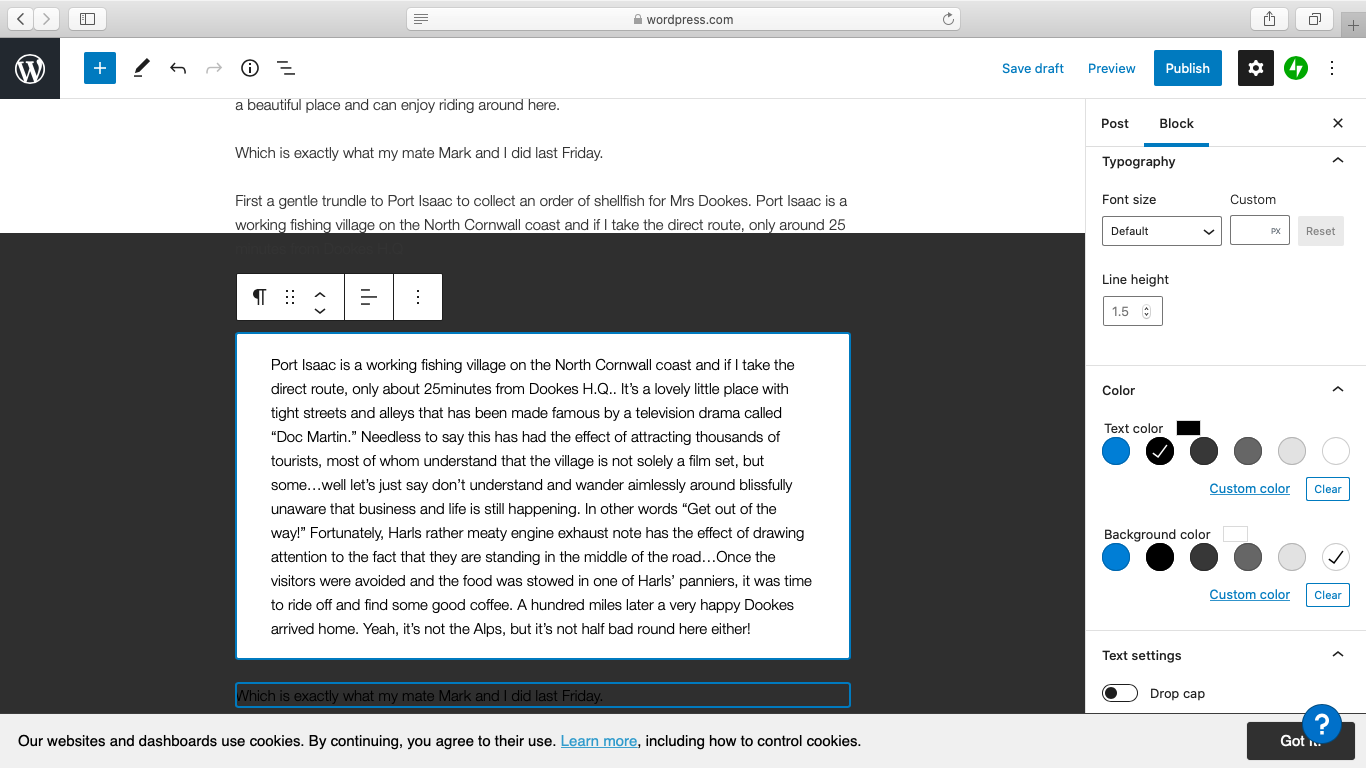Collapse the Color section
1366x768 pixels.
pyautogui.click(x=1338, y=390)
